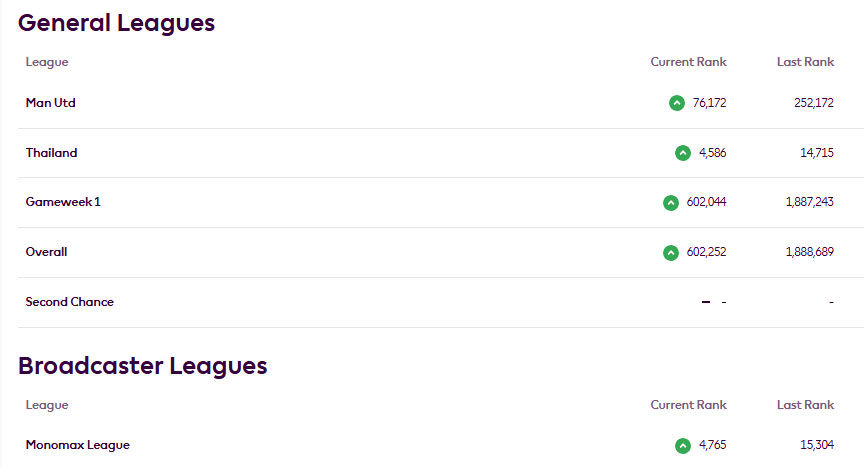The height and width of the screenshot is (467, 864).
Task: Click the General Leagues heading
Action: pyautogui.click(x=116, y=24)
